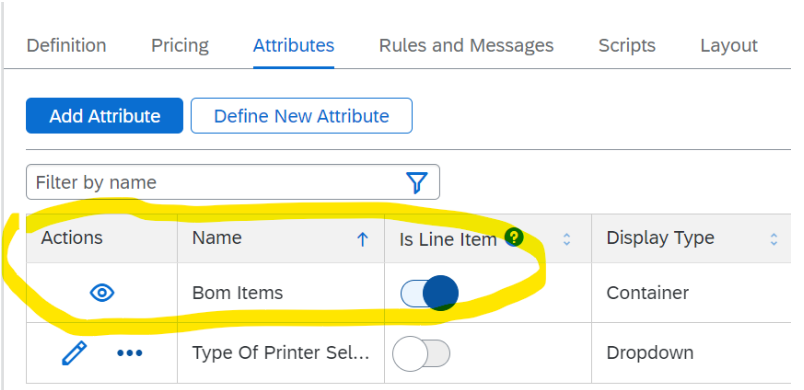Switch to the Layout tab
Viewport: 804px width, 390px height.
click(x=729, y=46)
